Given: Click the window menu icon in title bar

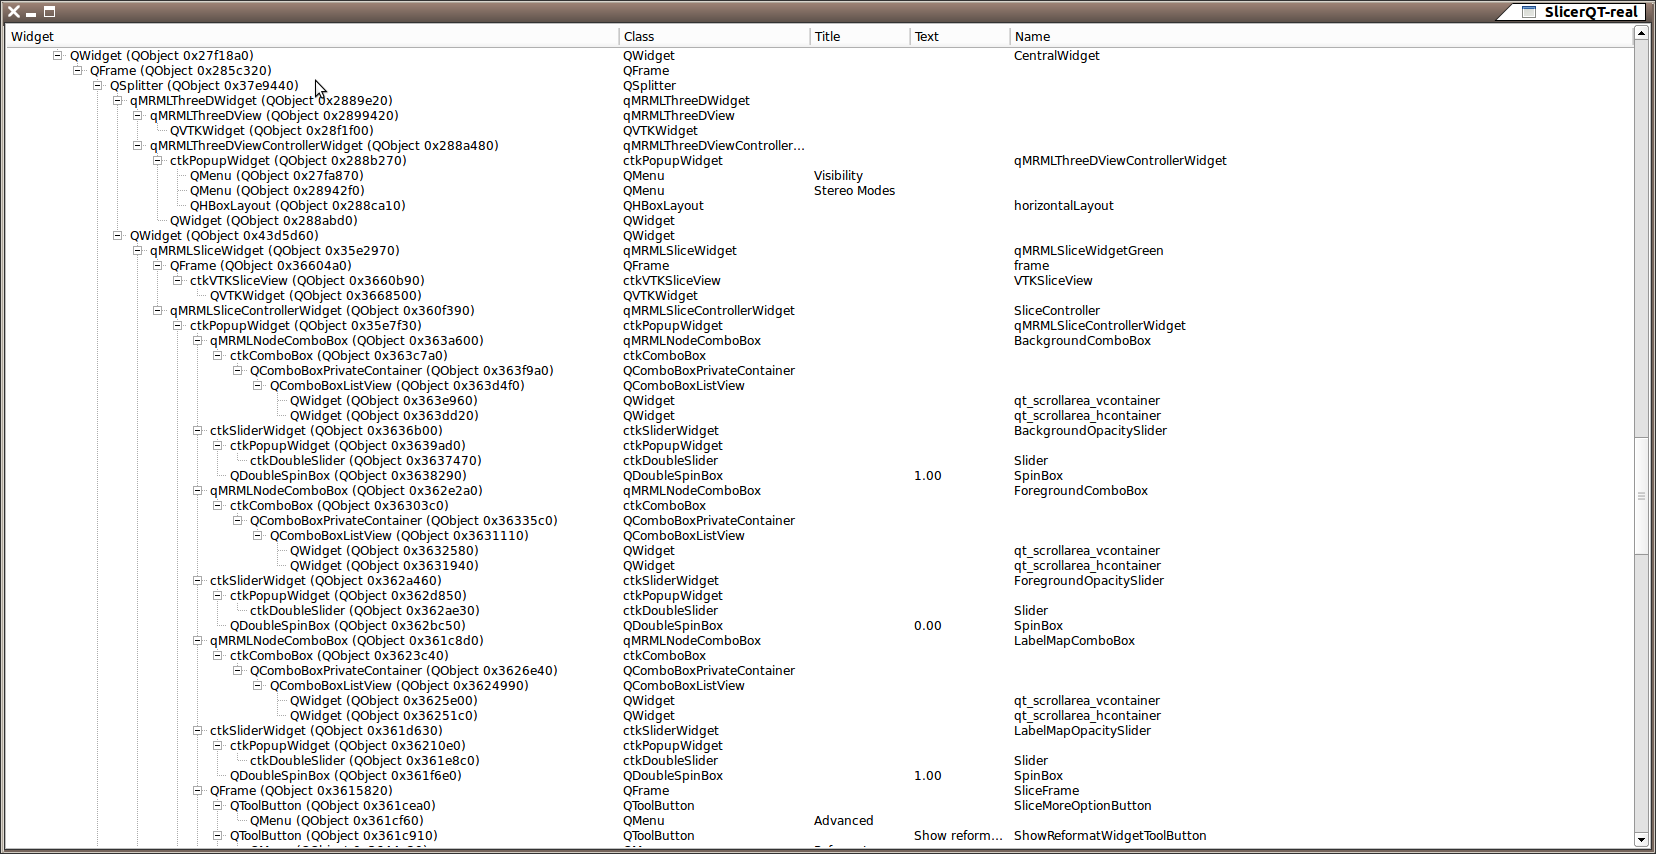Looking at the screenshot, I should pyautogui.click(x=14, y=12).
